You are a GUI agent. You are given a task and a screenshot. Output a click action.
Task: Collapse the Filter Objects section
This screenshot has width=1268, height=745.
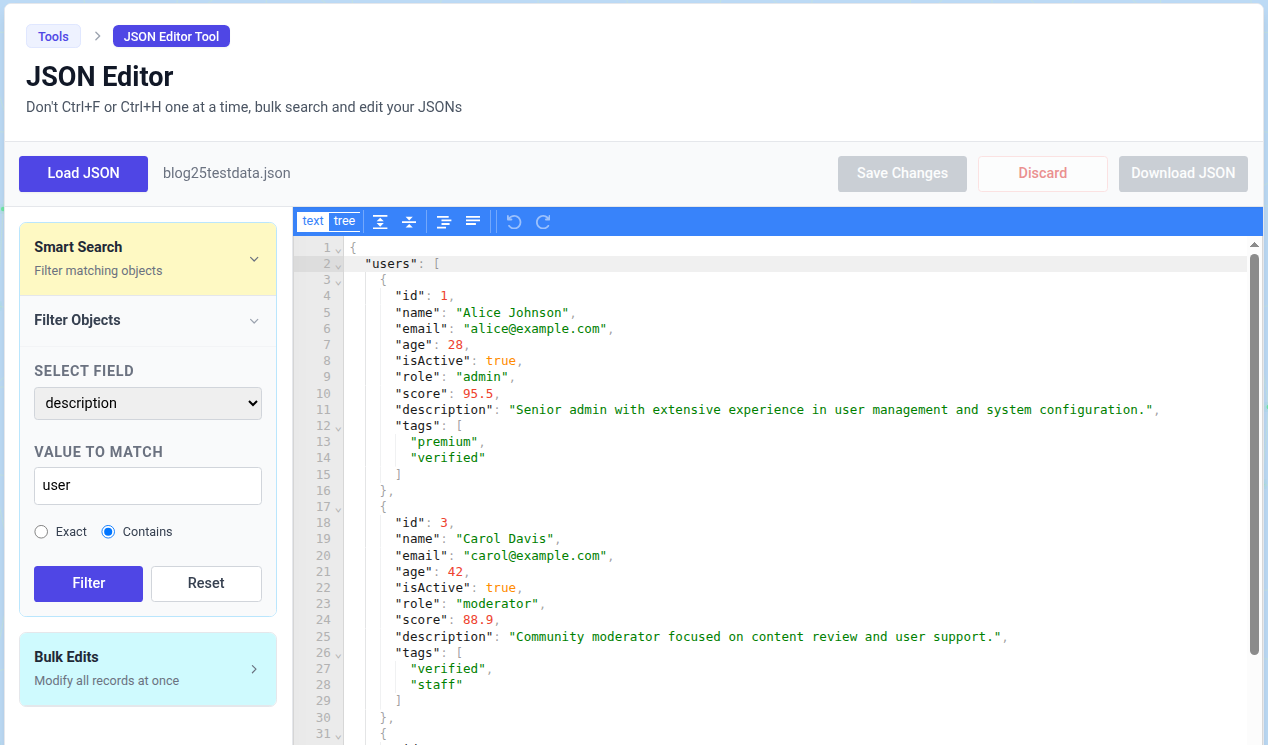coord(254,321)
